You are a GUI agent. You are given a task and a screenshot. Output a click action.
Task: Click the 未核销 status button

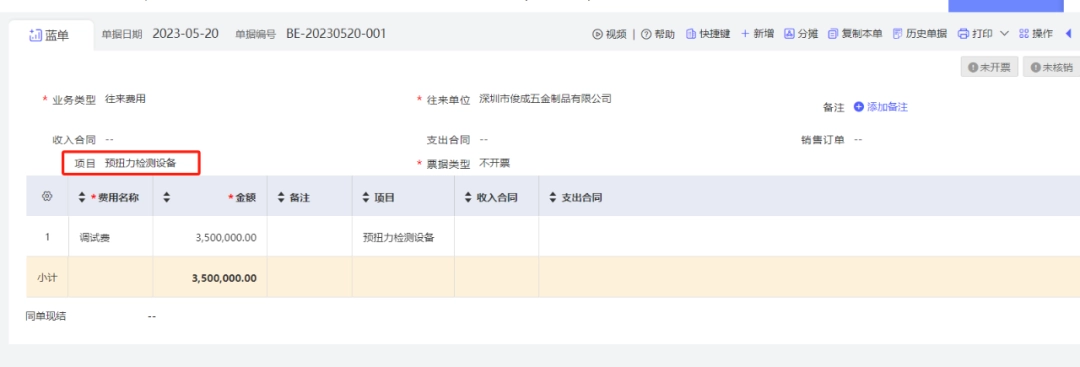1052,67
